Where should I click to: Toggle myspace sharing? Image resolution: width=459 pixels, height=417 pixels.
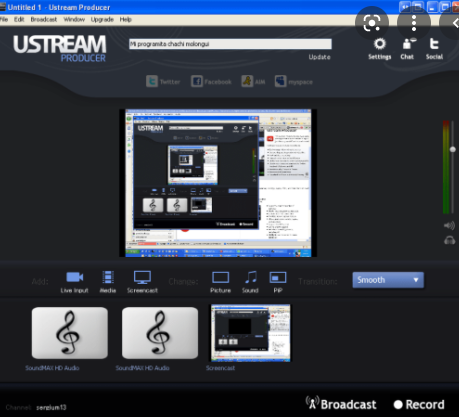tap(294, 81)
